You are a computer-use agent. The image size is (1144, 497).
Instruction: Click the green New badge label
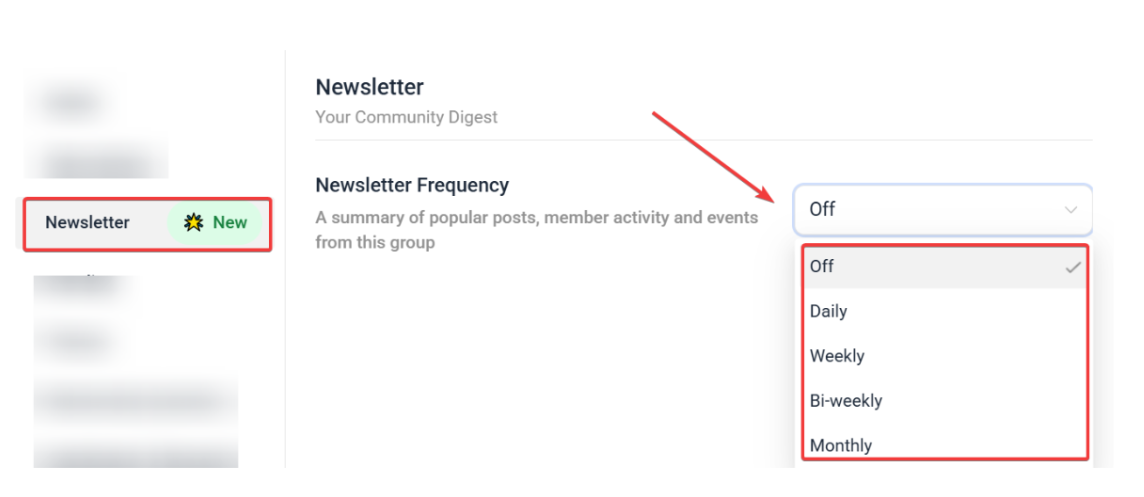[229, 222]
